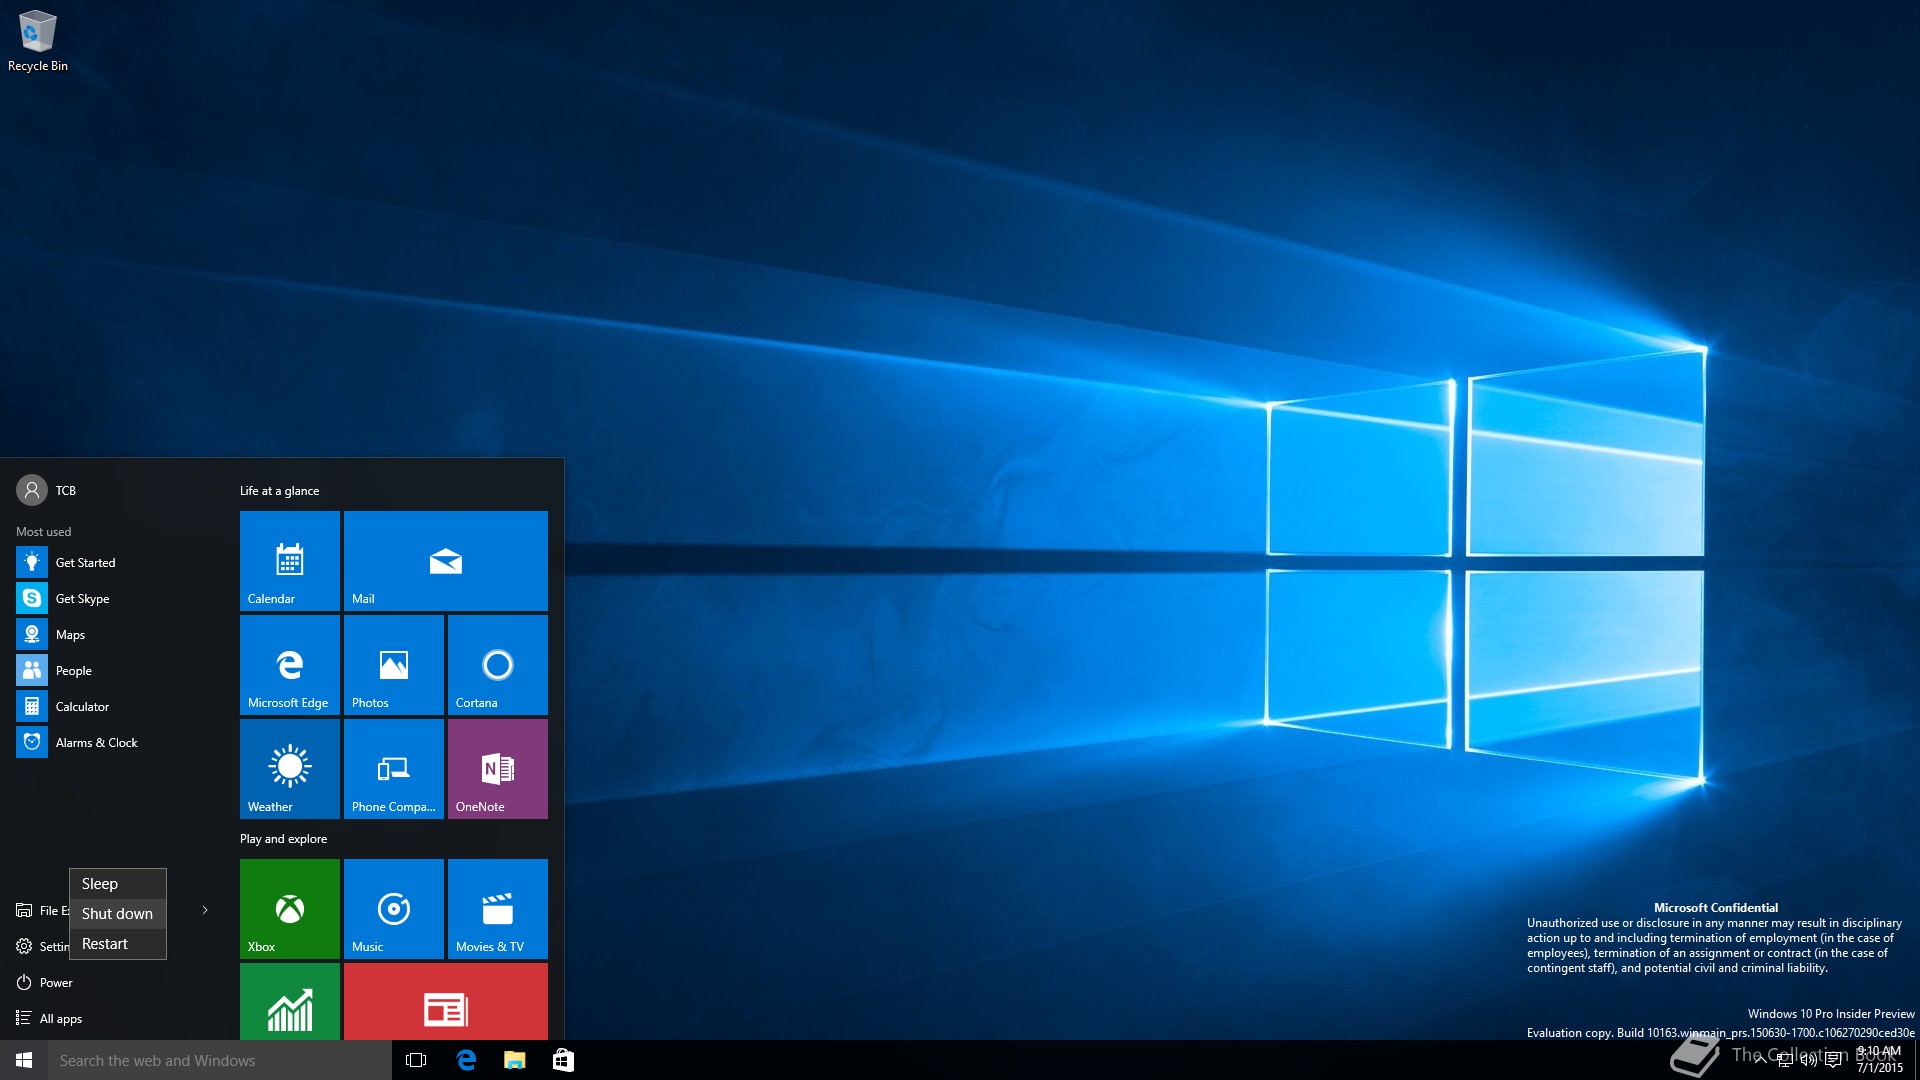Open the Photos tile
The height and width of the screenshot is (1080, 1920).
coord(394,665)
